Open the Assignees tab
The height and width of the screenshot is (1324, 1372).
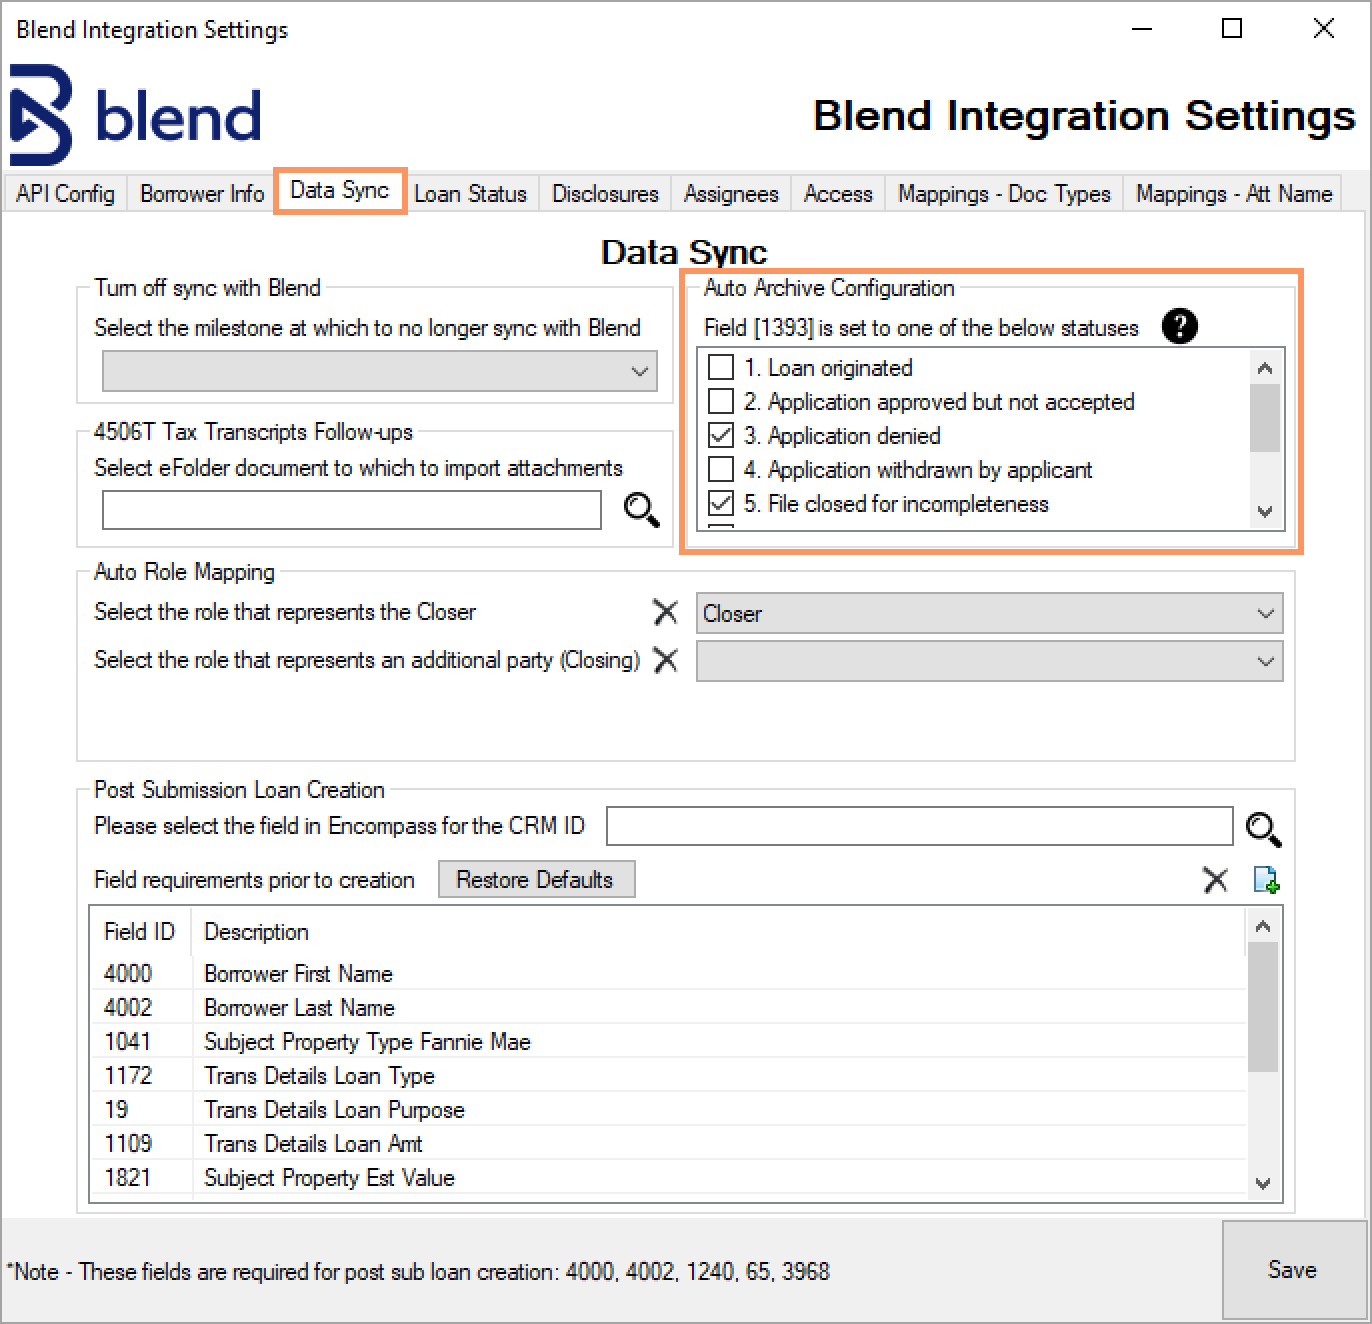[731, 193]
